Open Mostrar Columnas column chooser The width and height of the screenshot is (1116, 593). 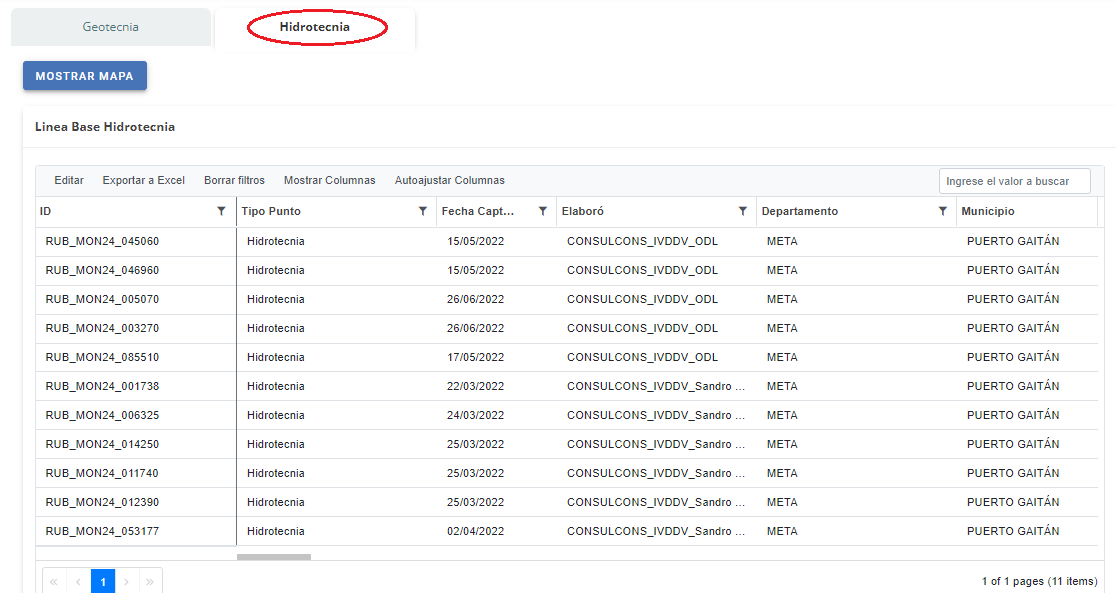(x=329, y=181)
